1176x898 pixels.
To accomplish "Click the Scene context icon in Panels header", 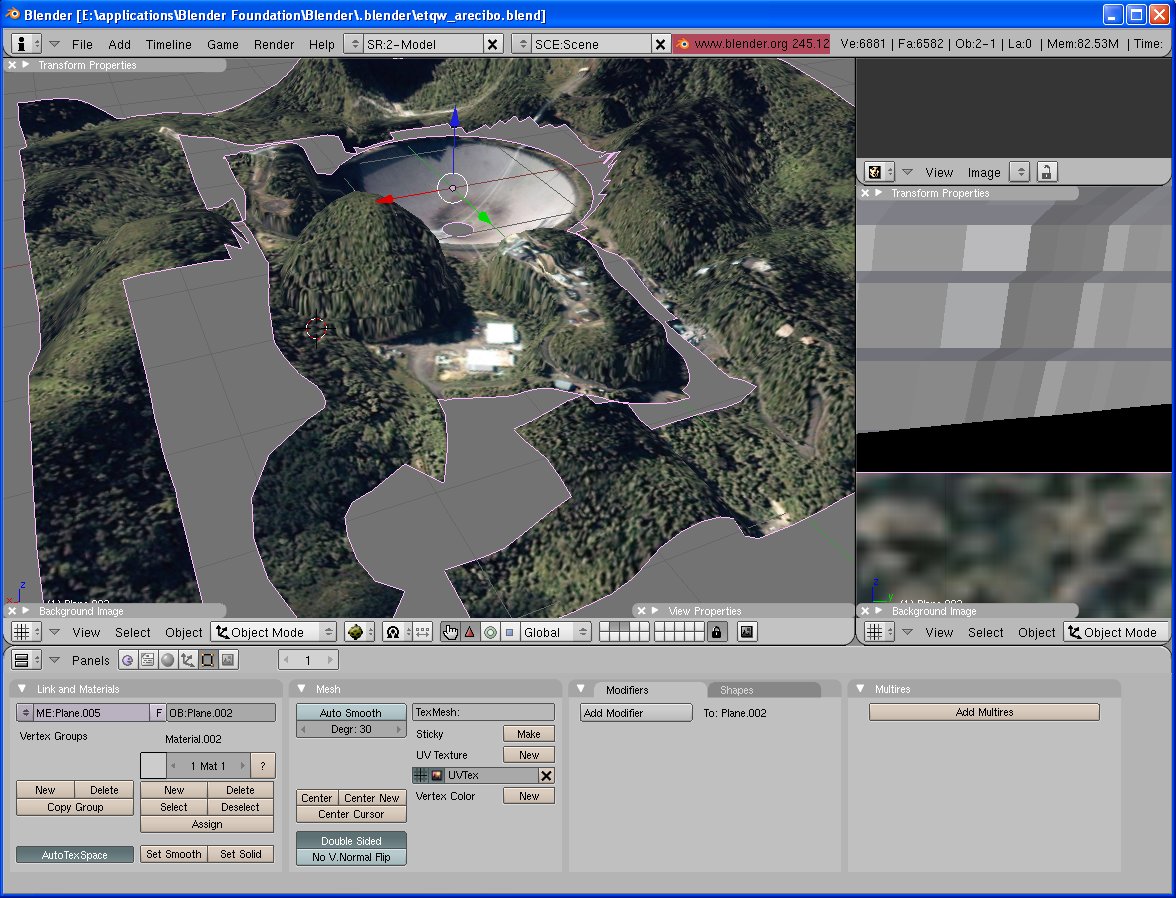I will pyautogui.click(x=228, y=660).
